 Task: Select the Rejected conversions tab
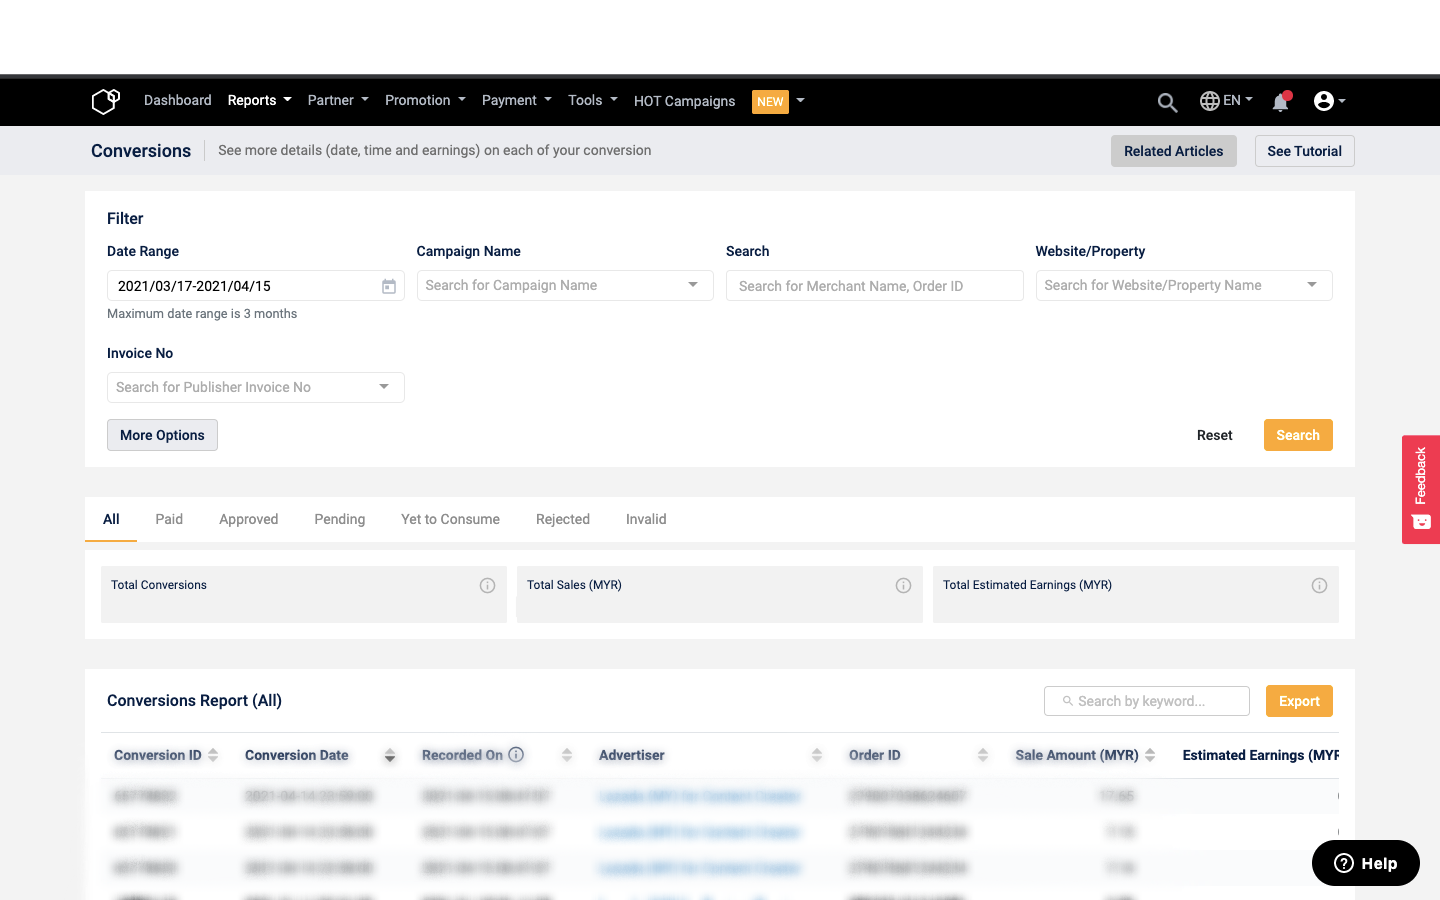click(562, 519)
